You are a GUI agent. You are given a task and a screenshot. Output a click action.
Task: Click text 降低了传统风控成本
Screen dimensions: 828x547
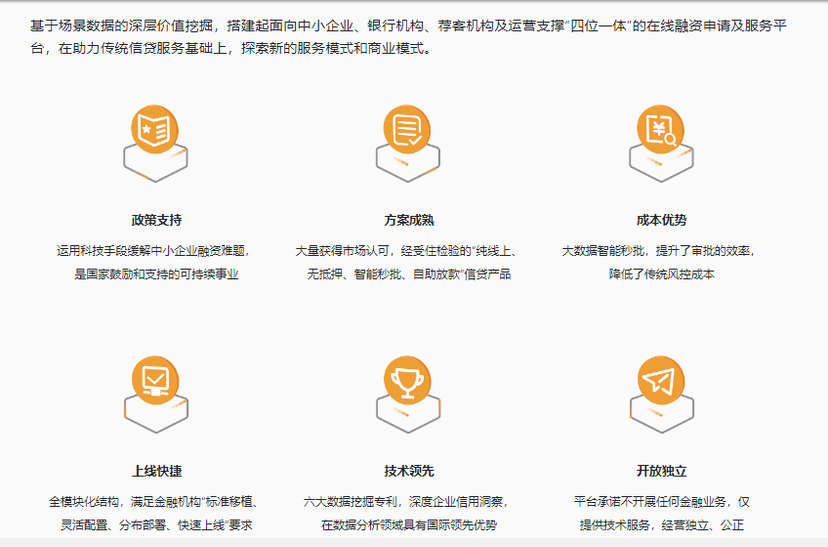[x=662, y=274]
